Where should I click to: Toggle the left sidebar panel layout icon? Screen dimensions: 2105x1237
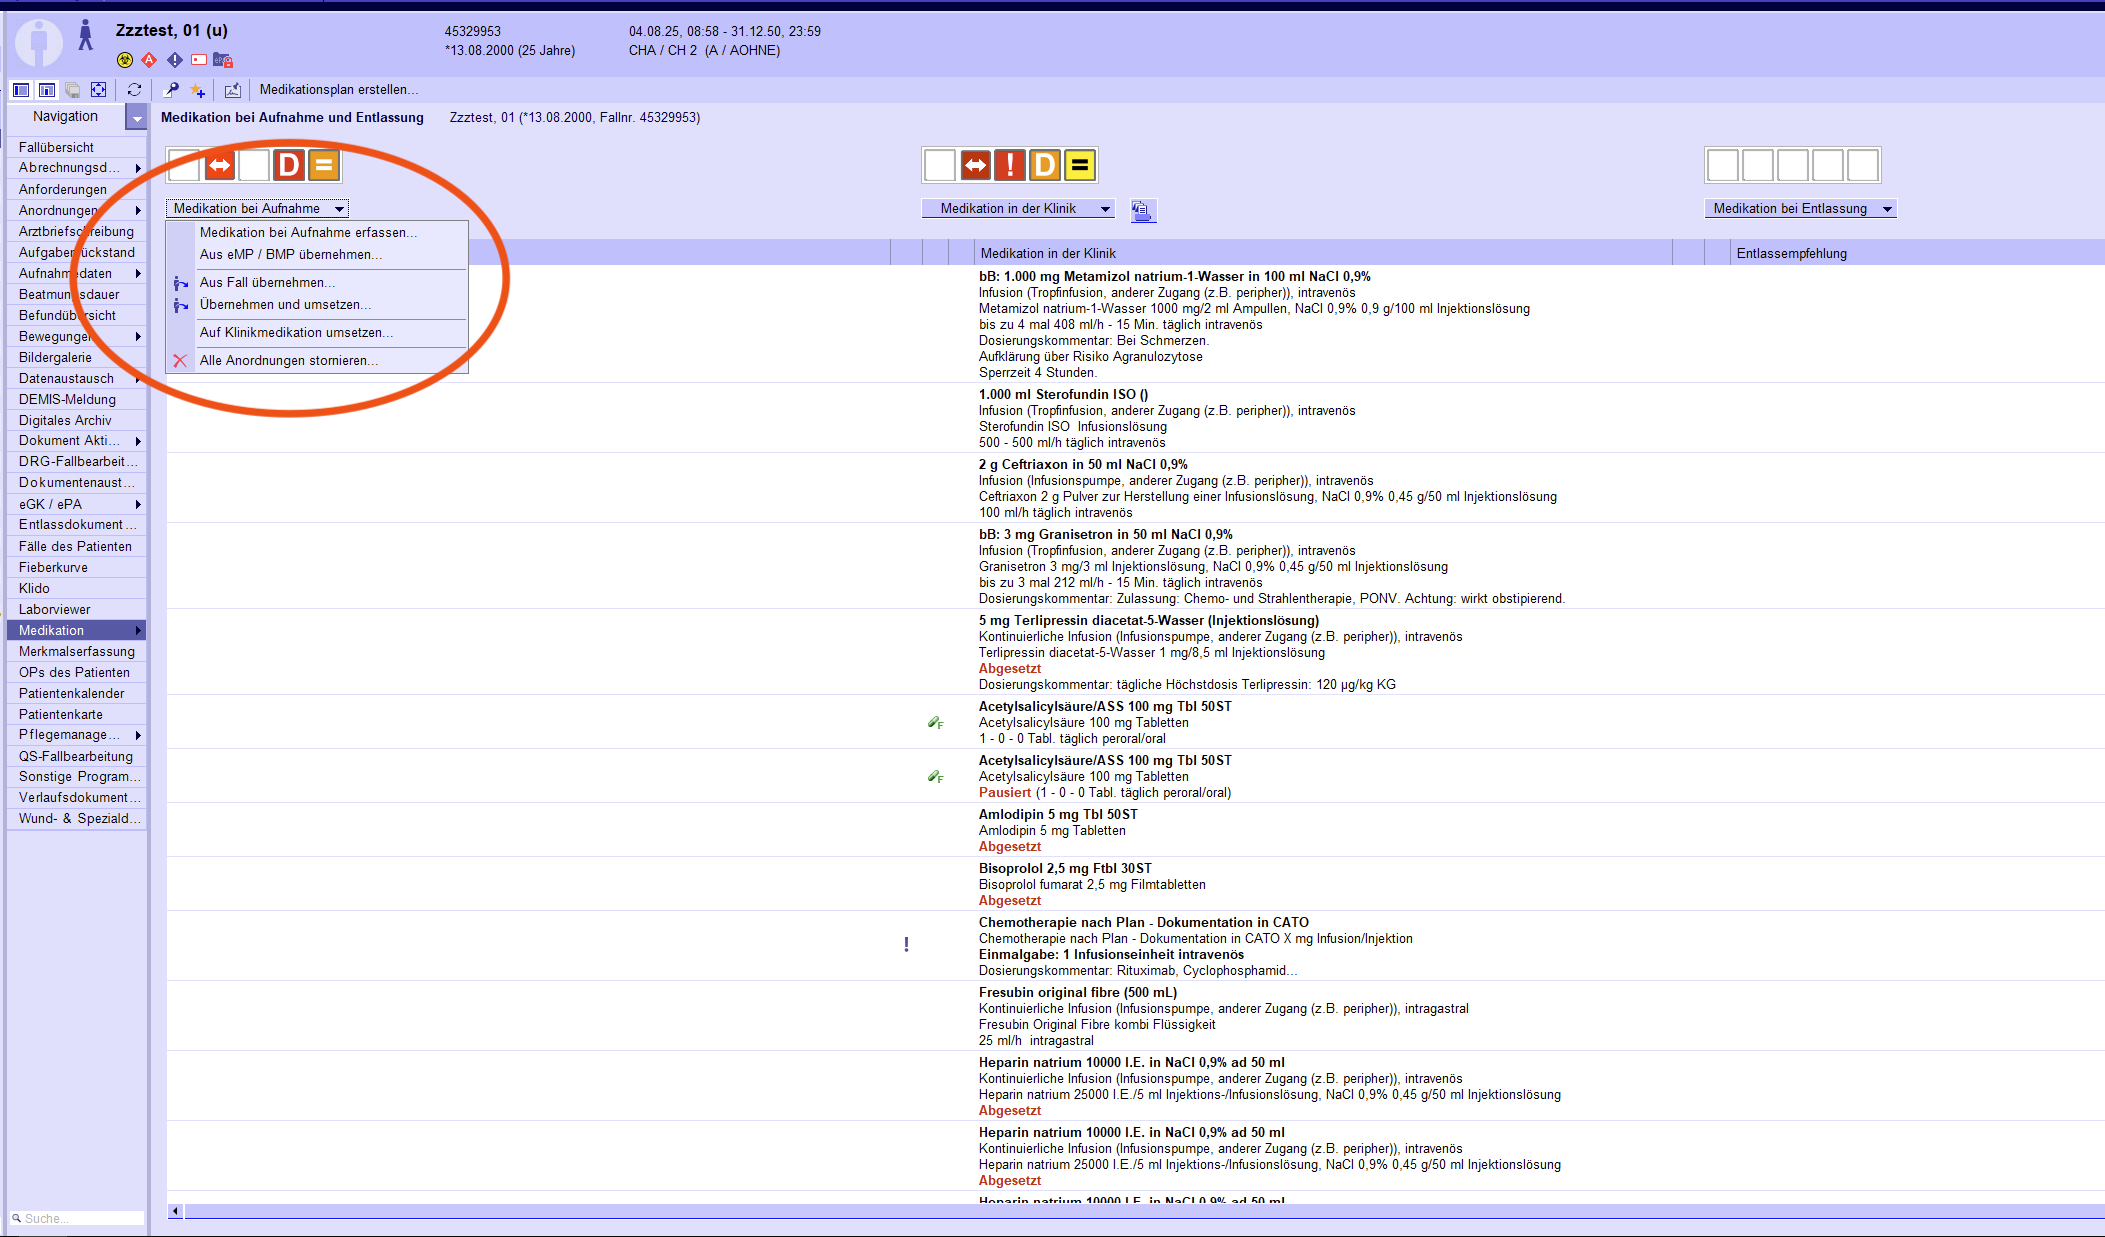(21, 90)
